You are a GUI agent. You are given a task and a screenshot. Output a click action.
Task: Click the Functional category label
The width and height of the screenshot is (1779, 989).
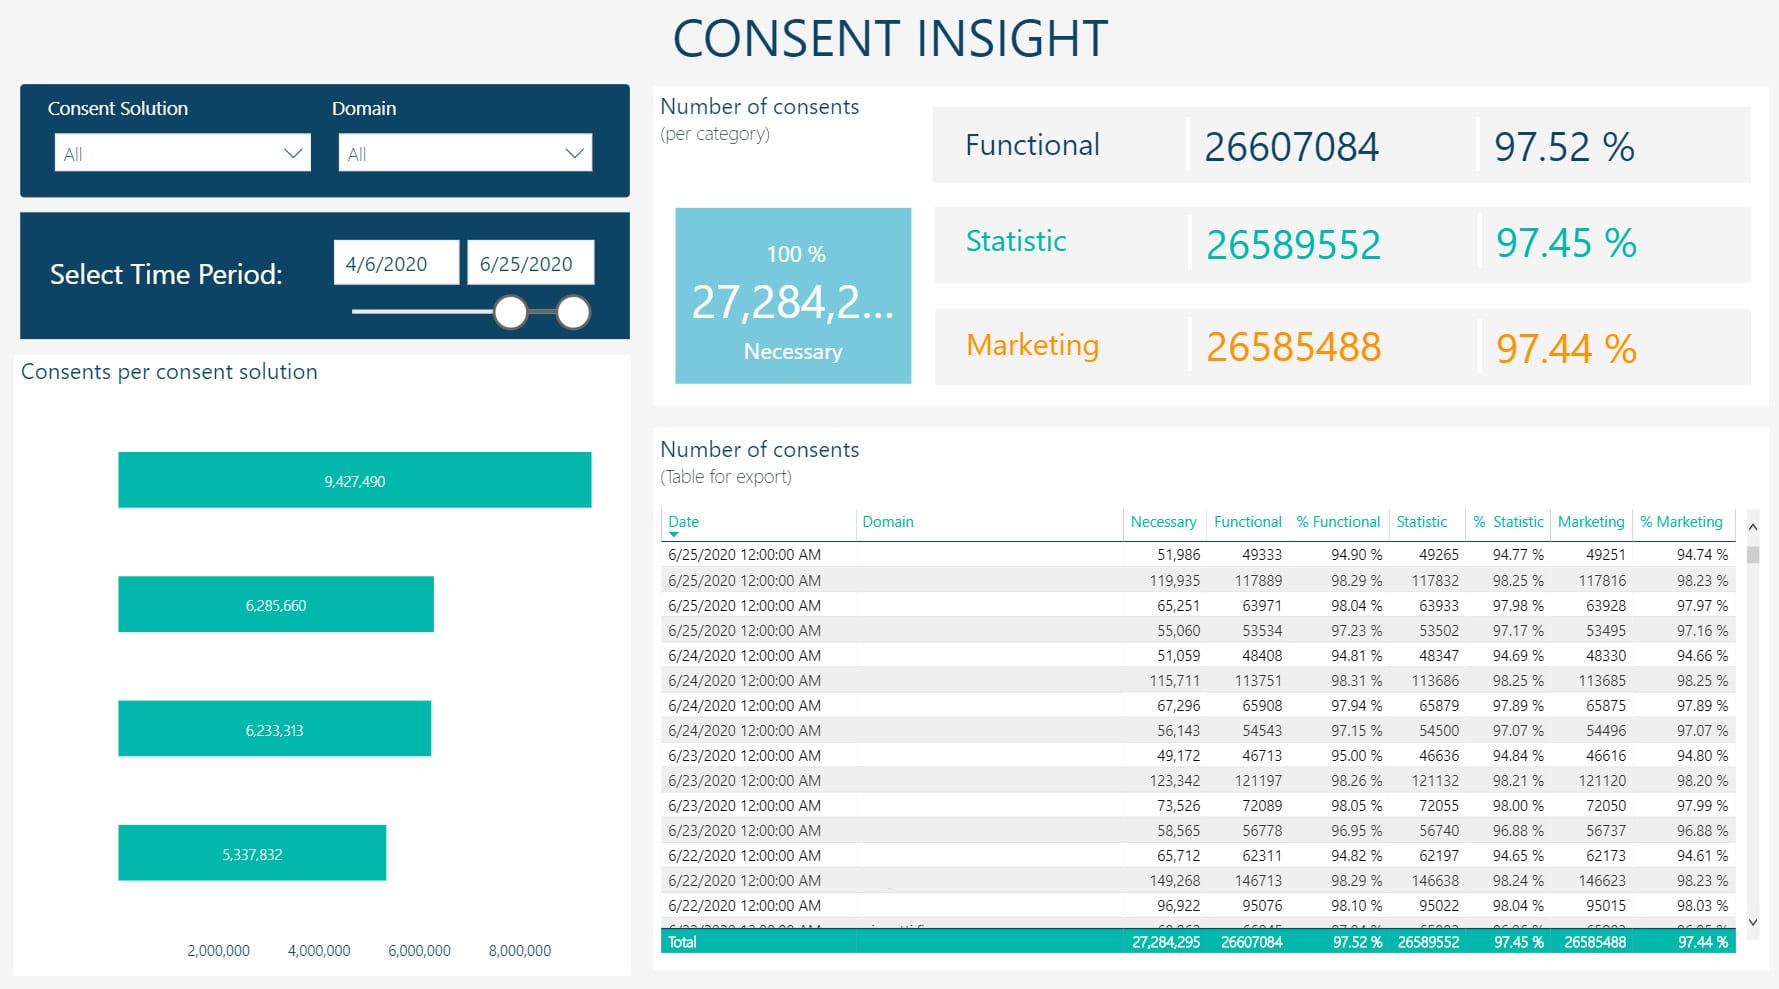[x=1032, y=145]
